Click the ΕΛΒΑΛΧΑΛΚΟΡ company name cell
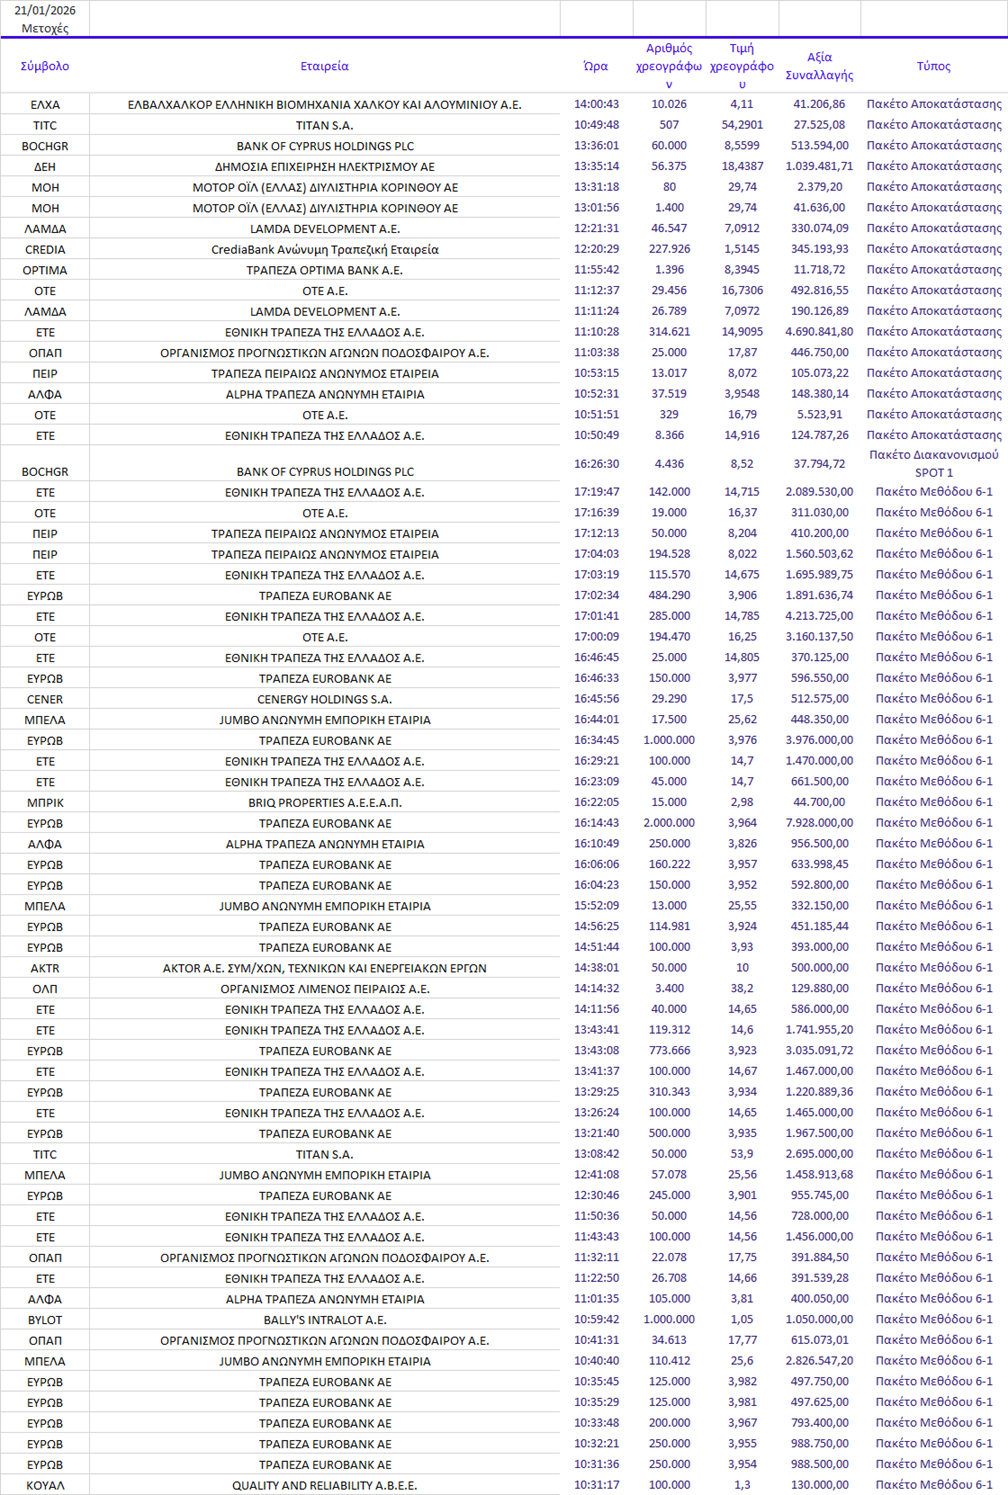This screenshot has height=1495, width=1008. coord(325,104)
